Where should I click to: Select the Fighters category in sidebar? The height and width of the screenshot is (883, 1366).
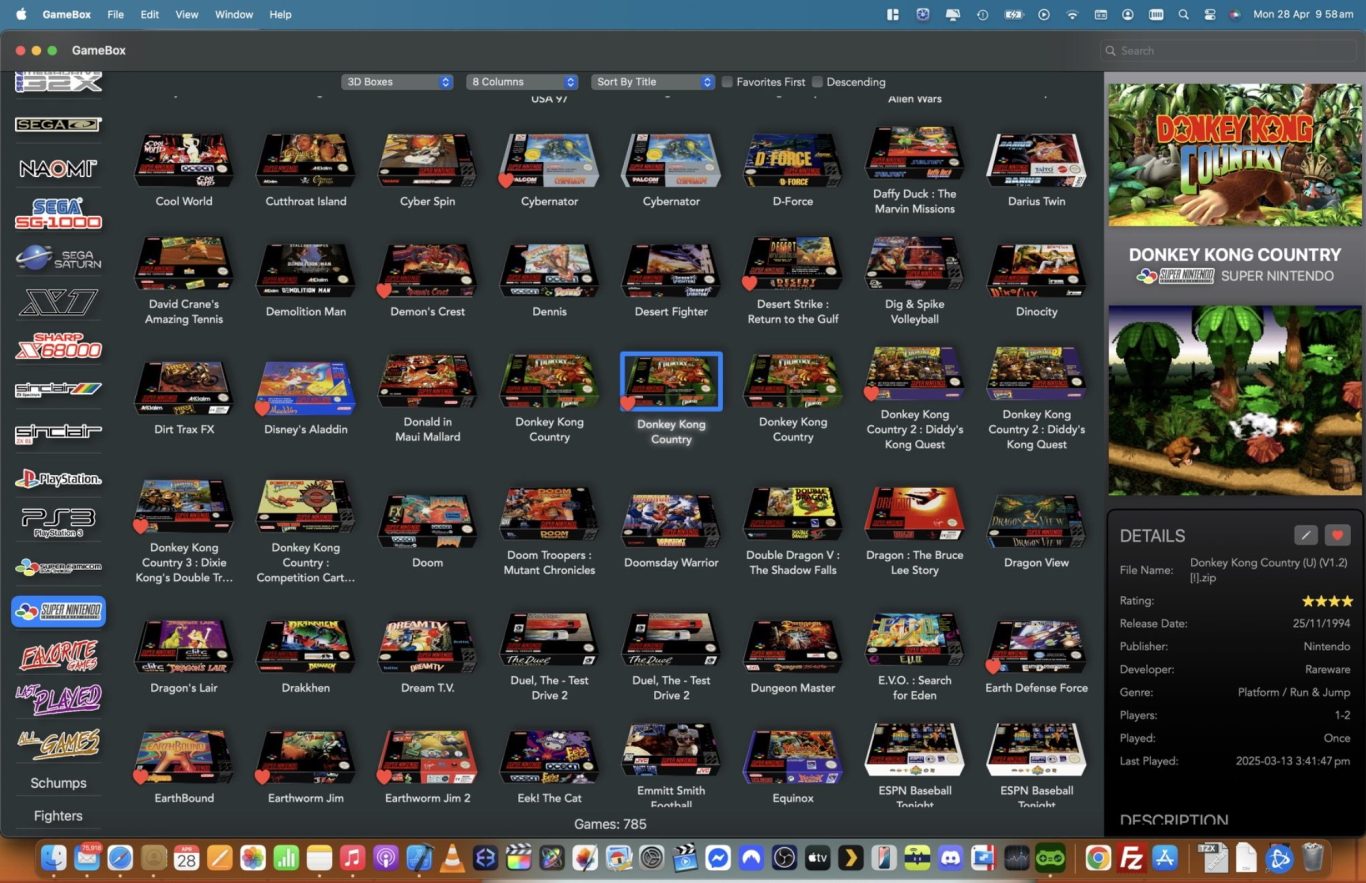click(x=58, y=816)
